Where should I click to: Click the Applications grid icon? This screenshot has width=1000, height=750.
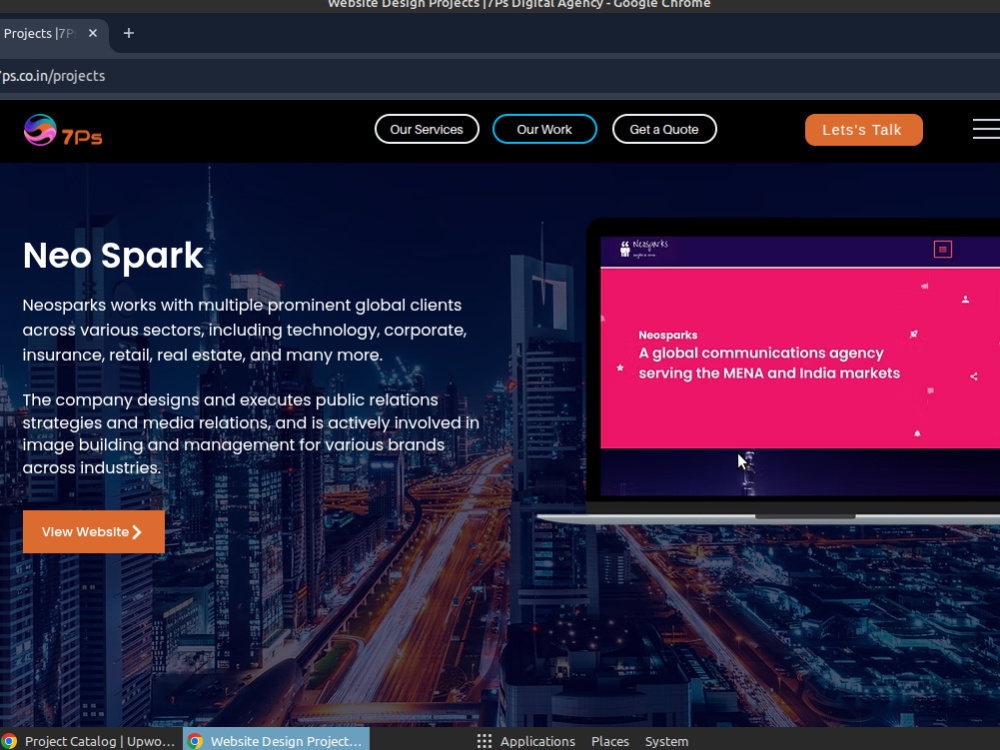point(484,741)
